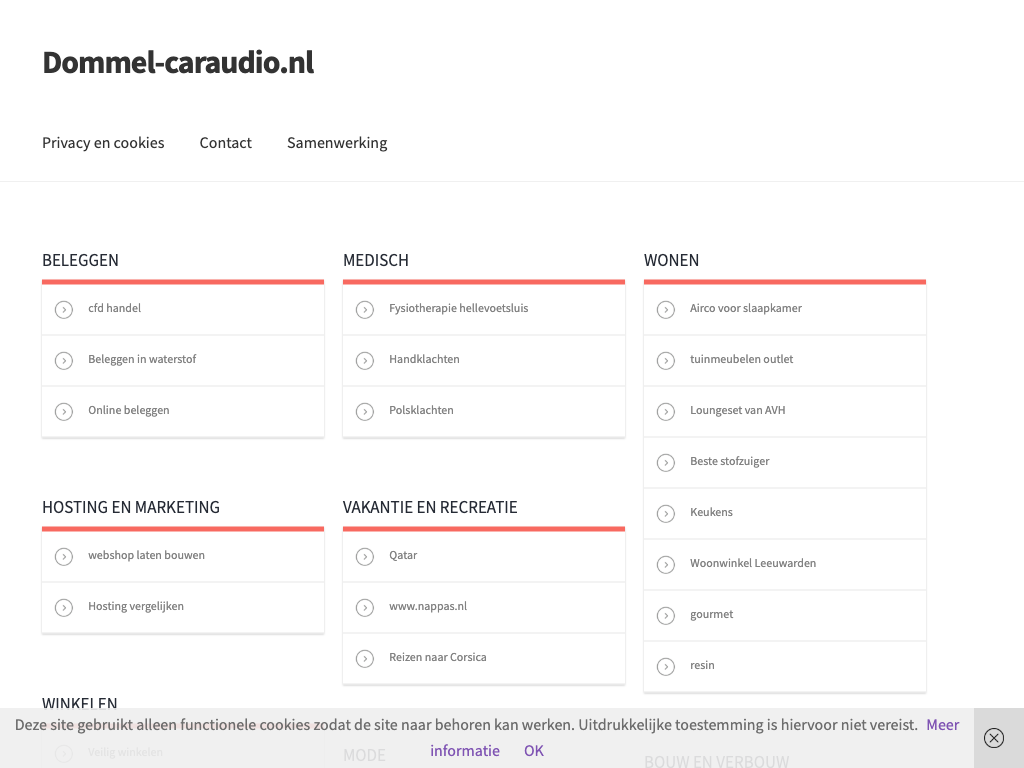Click the arrow icon beside Loungeset van AVH
The height and width of the screenshot is (768, 1024).
tap(666, 412)
